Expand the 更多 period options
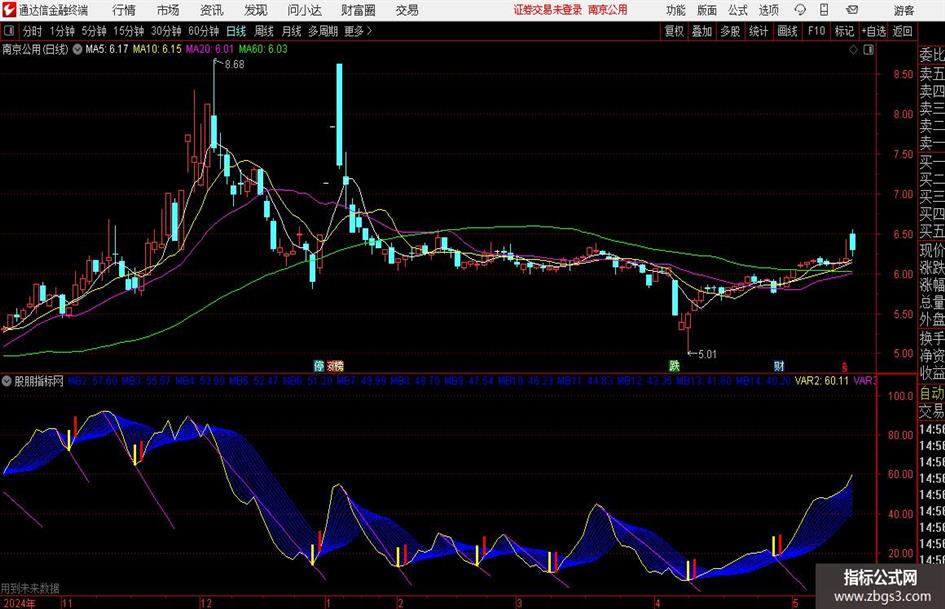This screenshot has width=945, height=609. pyautogui.click(x=358, y=31)
